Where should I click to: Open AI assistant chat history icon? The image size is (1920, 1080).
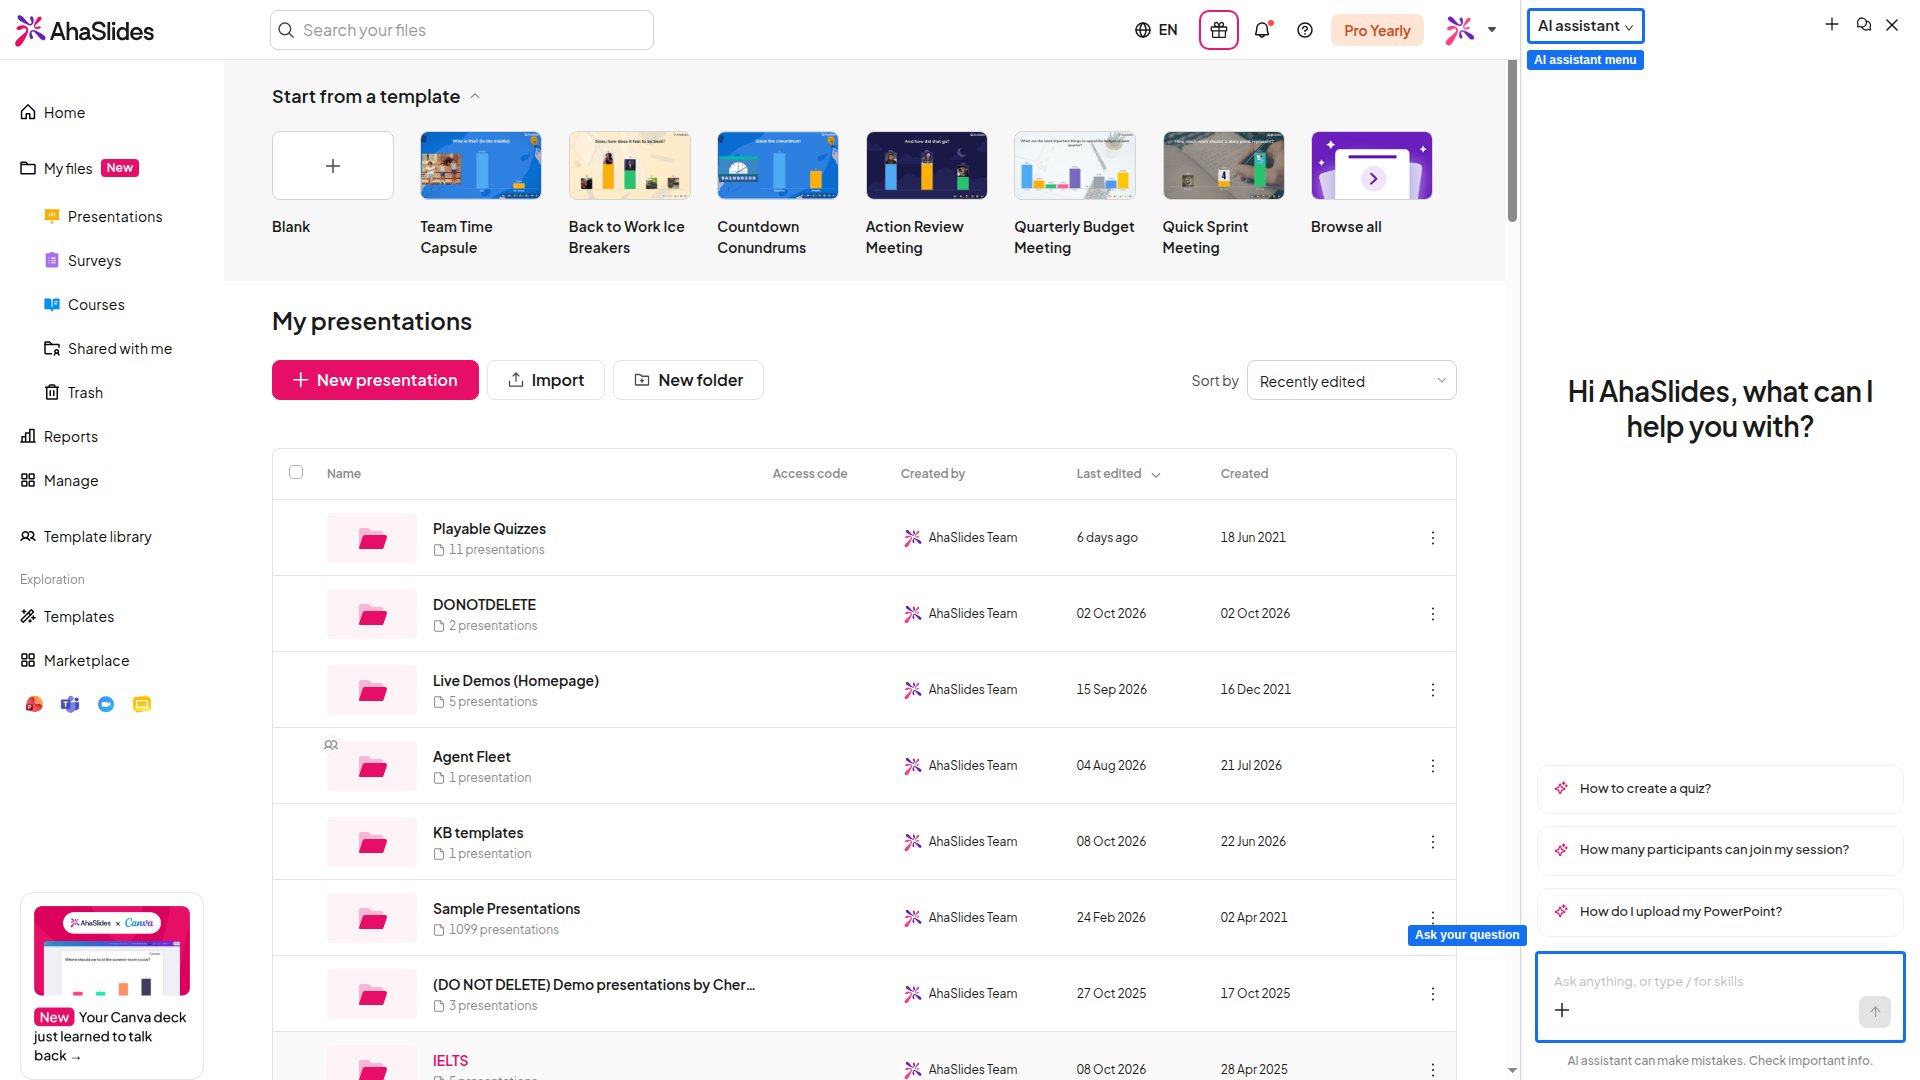(x=1864, y=25)
